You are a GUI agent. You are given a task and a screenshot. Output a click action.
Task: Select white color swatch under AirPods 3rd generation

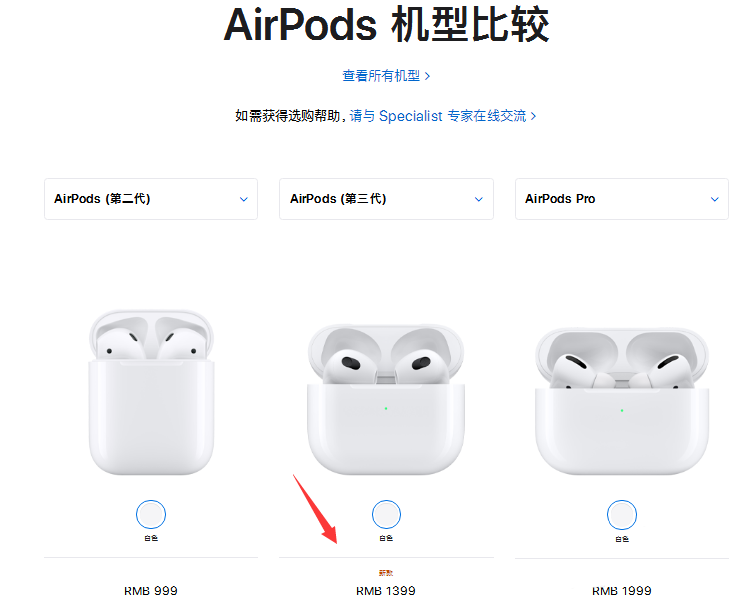click(x=386, y=514)
